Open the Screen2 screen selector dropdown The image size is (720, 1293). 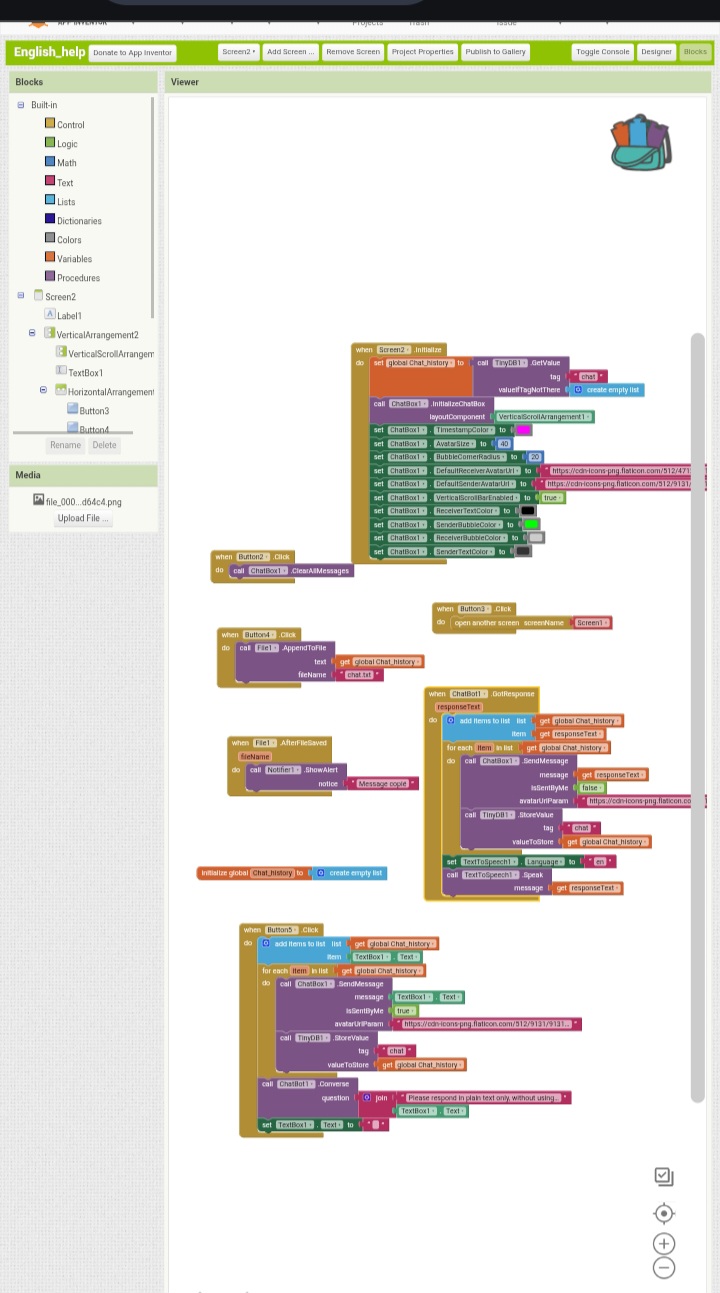[239, 52]
